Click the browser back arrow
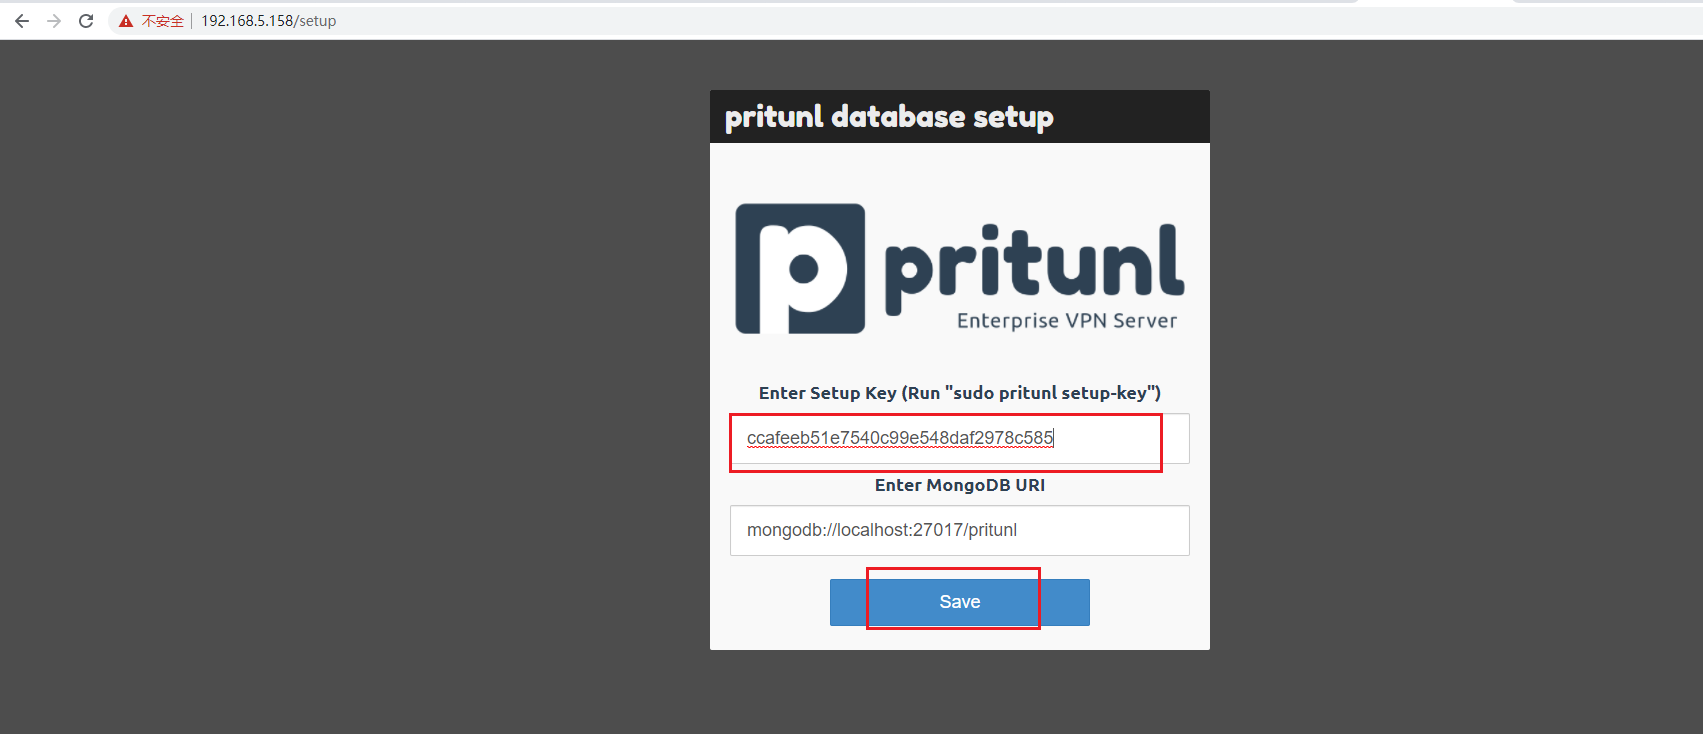 tap(22, 21)
